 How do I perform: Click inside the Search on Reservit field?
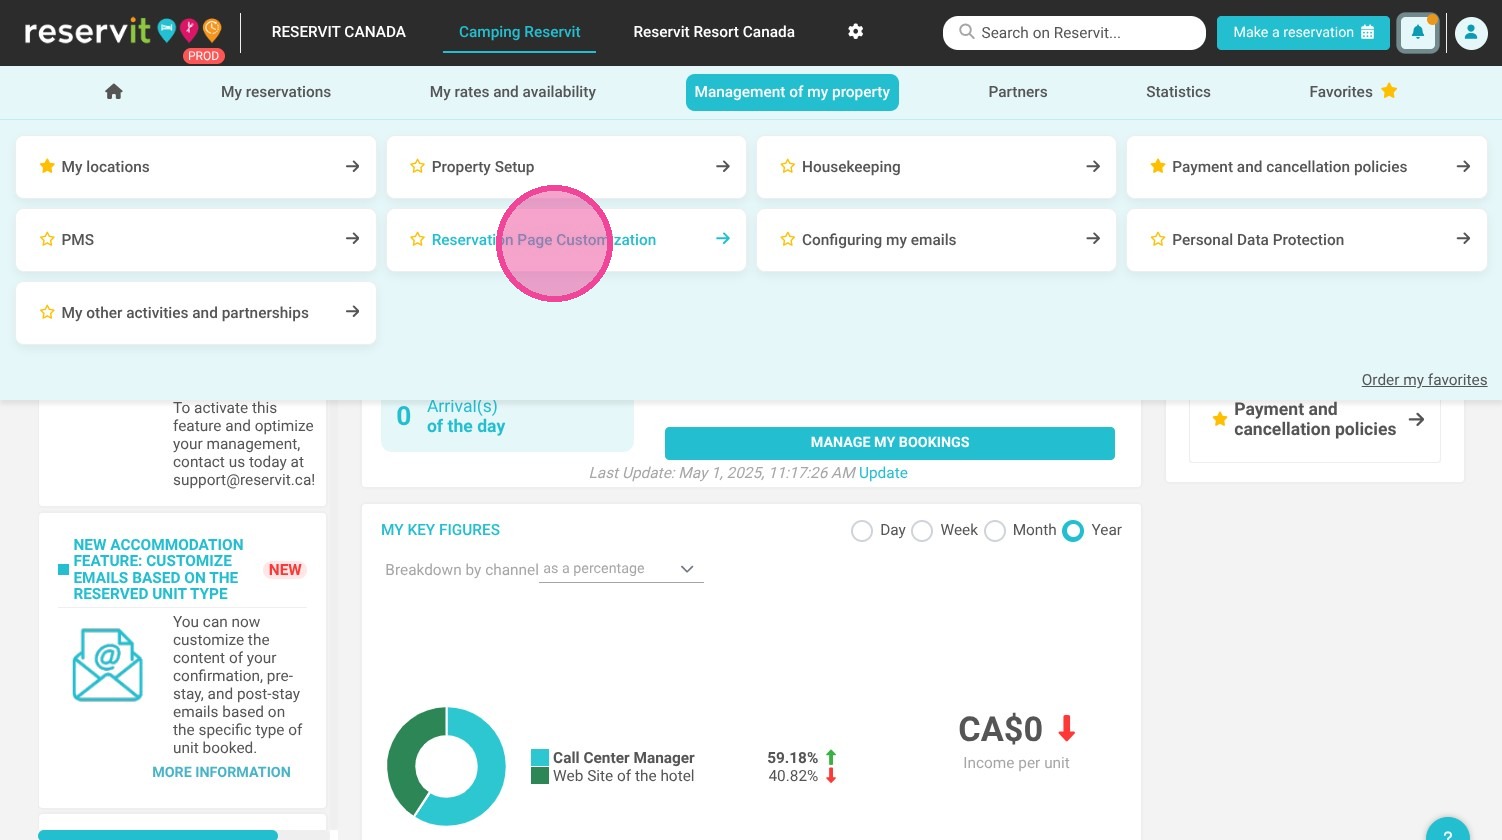[1074, 33]
